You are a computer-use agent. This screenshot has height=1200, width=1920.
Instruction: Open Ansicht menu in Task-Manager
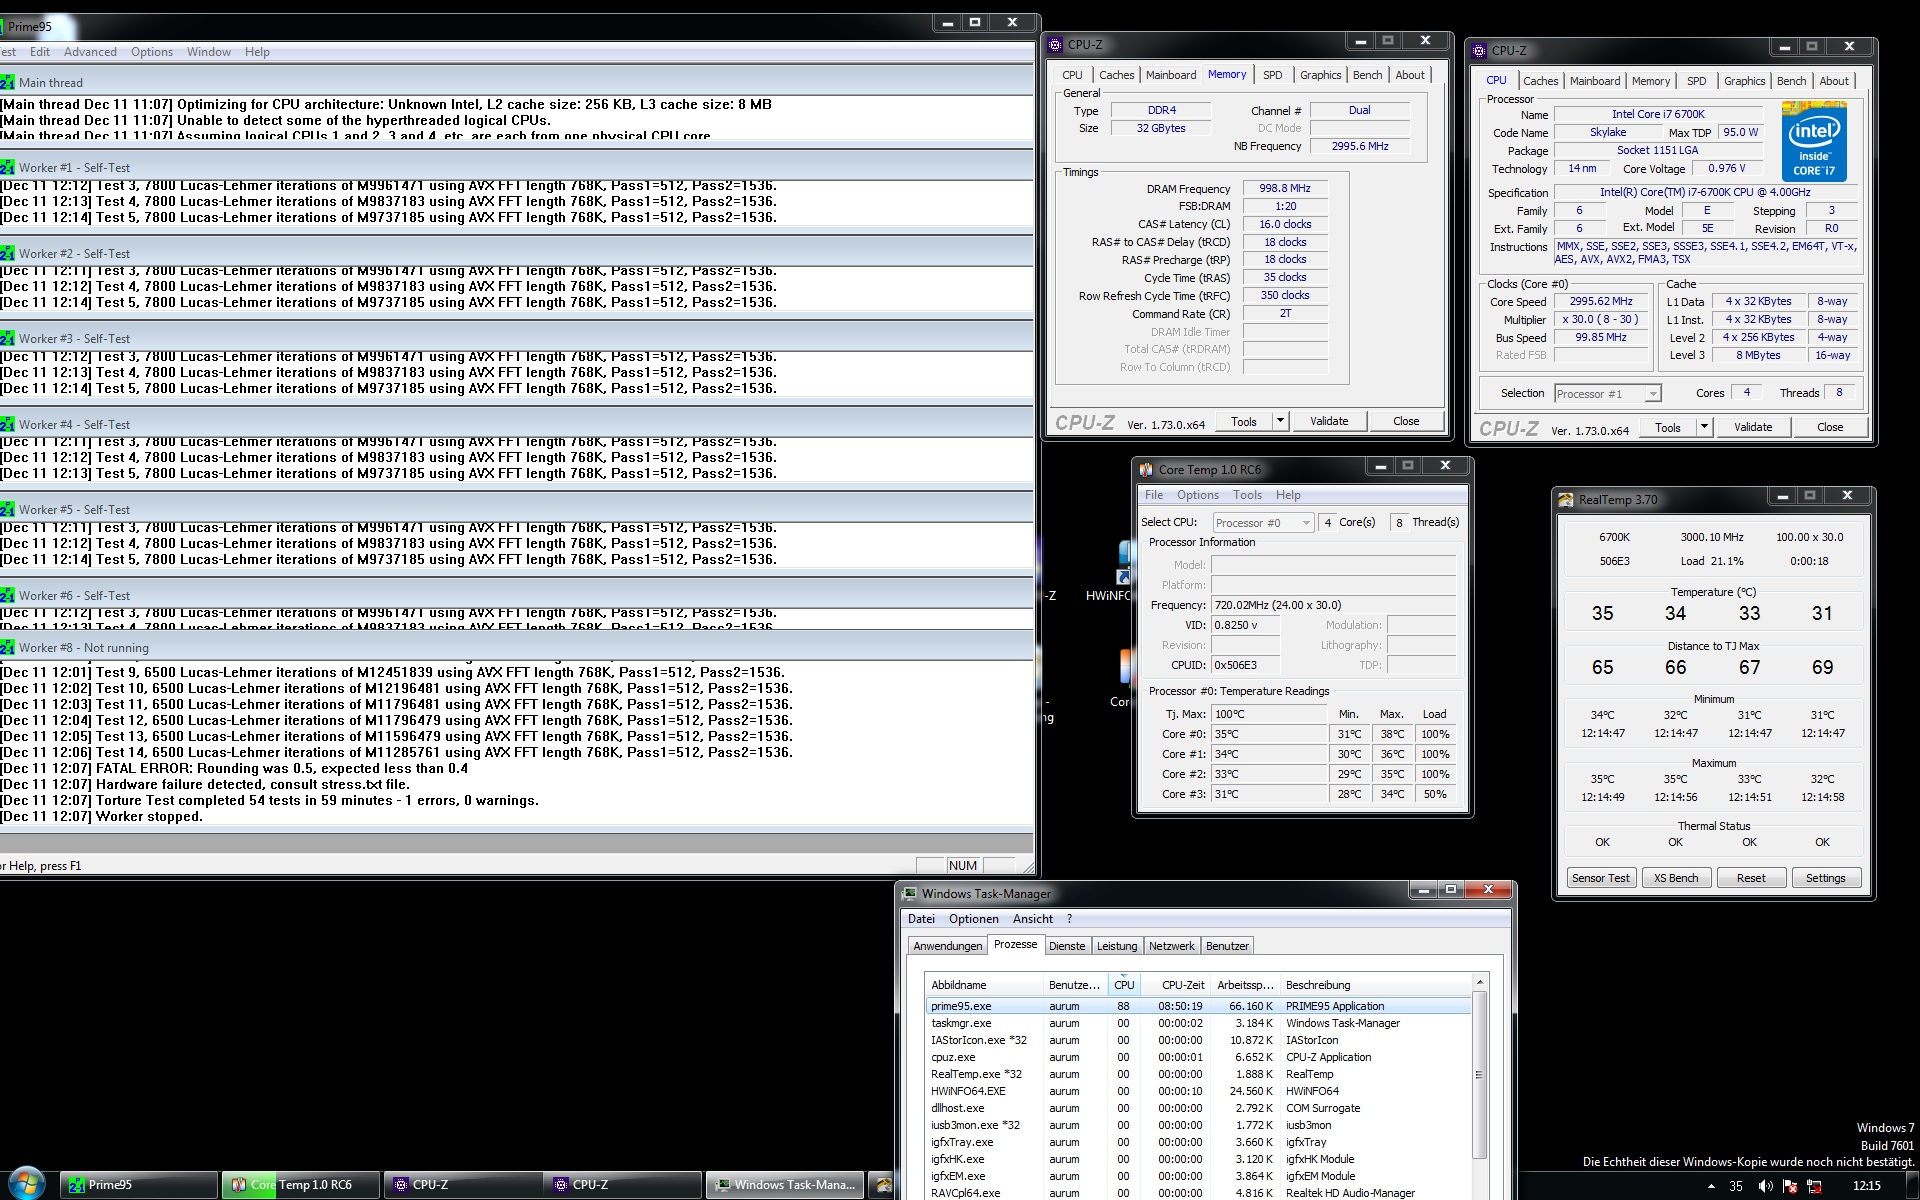1033,919
